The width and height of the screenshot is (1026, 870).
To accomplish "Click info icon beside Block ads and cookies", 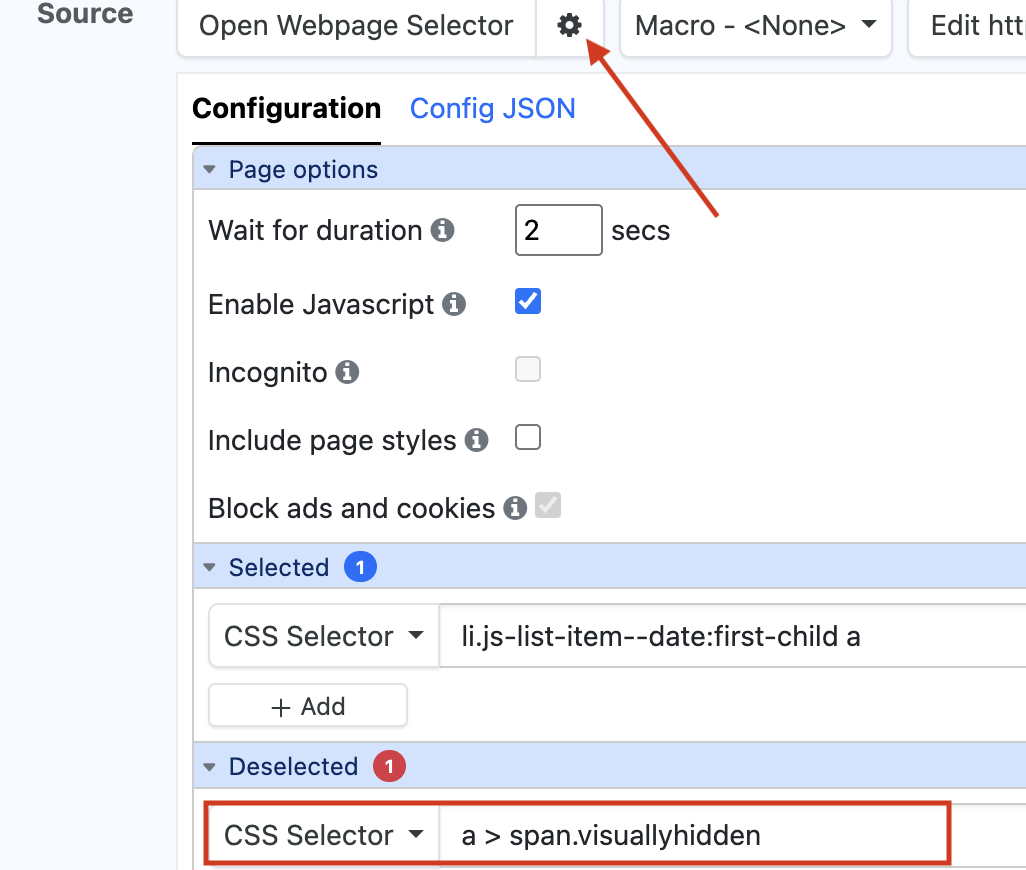I will (x=515, y=508).
